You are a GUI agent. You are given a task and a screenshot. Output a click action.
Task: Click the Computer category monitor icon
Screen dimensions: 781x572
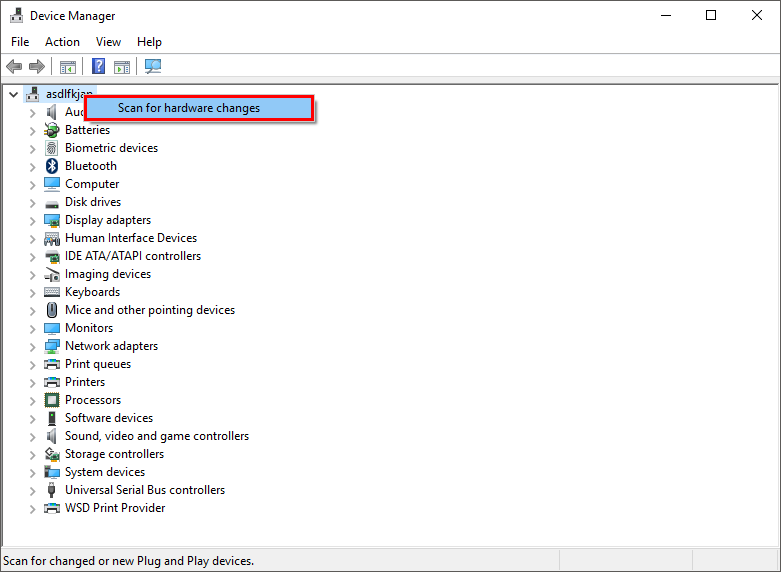tap(52, 184)
